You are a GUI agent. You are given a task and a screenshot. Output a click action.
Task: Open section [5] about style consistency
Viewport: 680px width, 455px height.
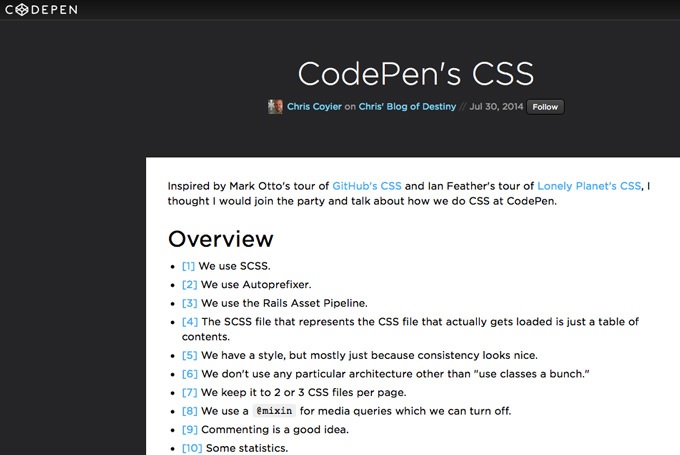pos(190,355)
